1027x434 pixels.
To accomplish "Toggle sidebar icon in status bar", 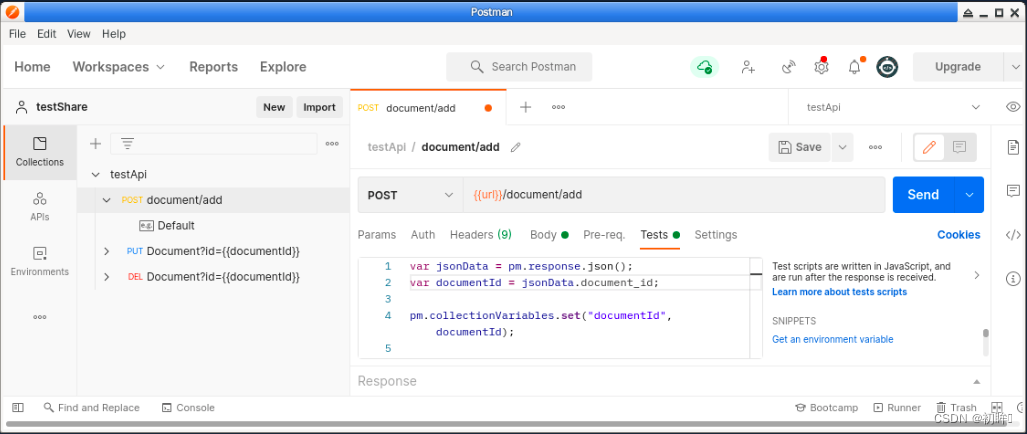I will (18, 407).
